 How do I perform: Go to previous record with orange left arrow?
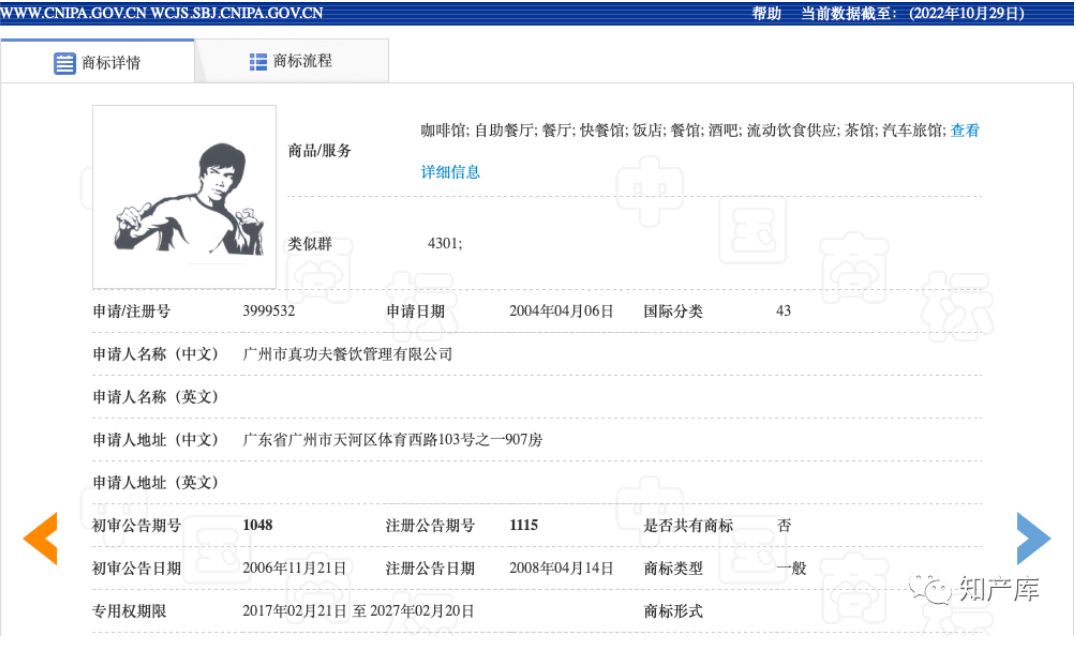41,538
